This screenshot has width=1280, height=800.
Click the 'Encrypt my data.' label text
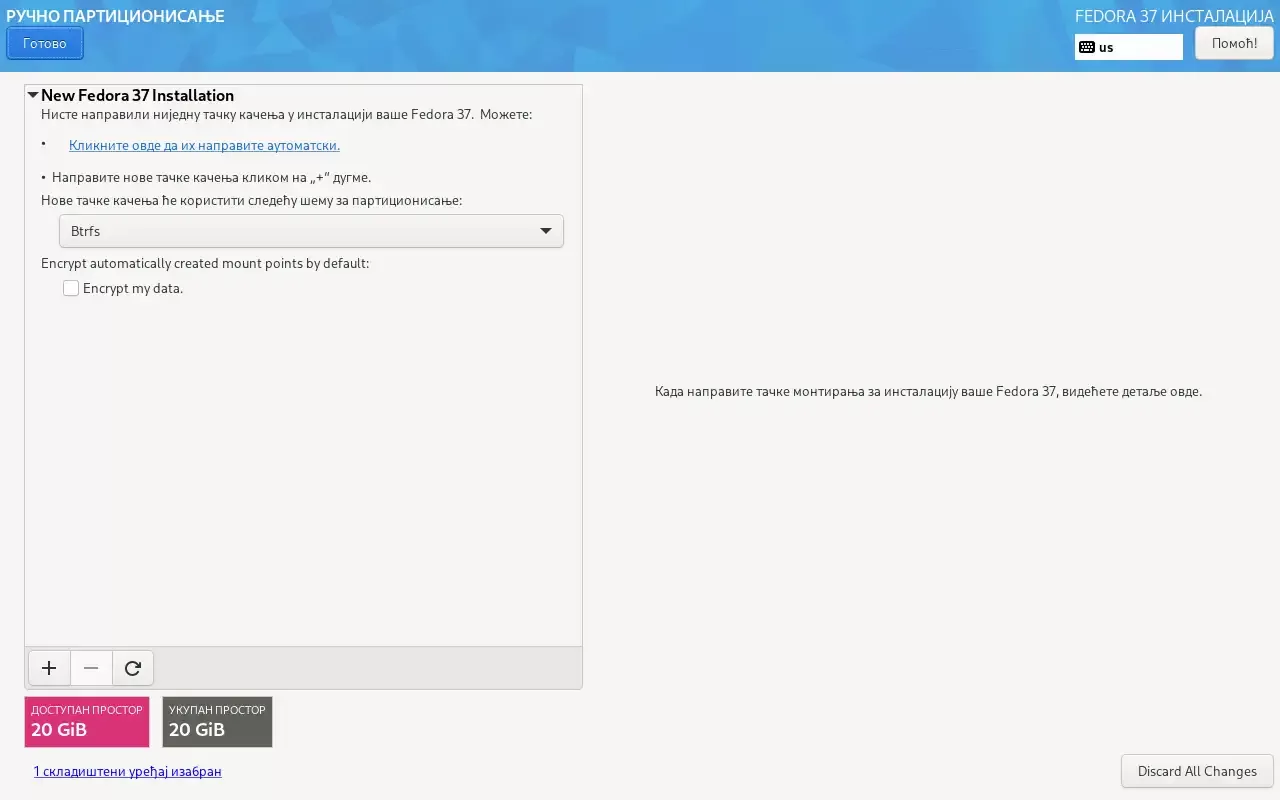[133, 288]
